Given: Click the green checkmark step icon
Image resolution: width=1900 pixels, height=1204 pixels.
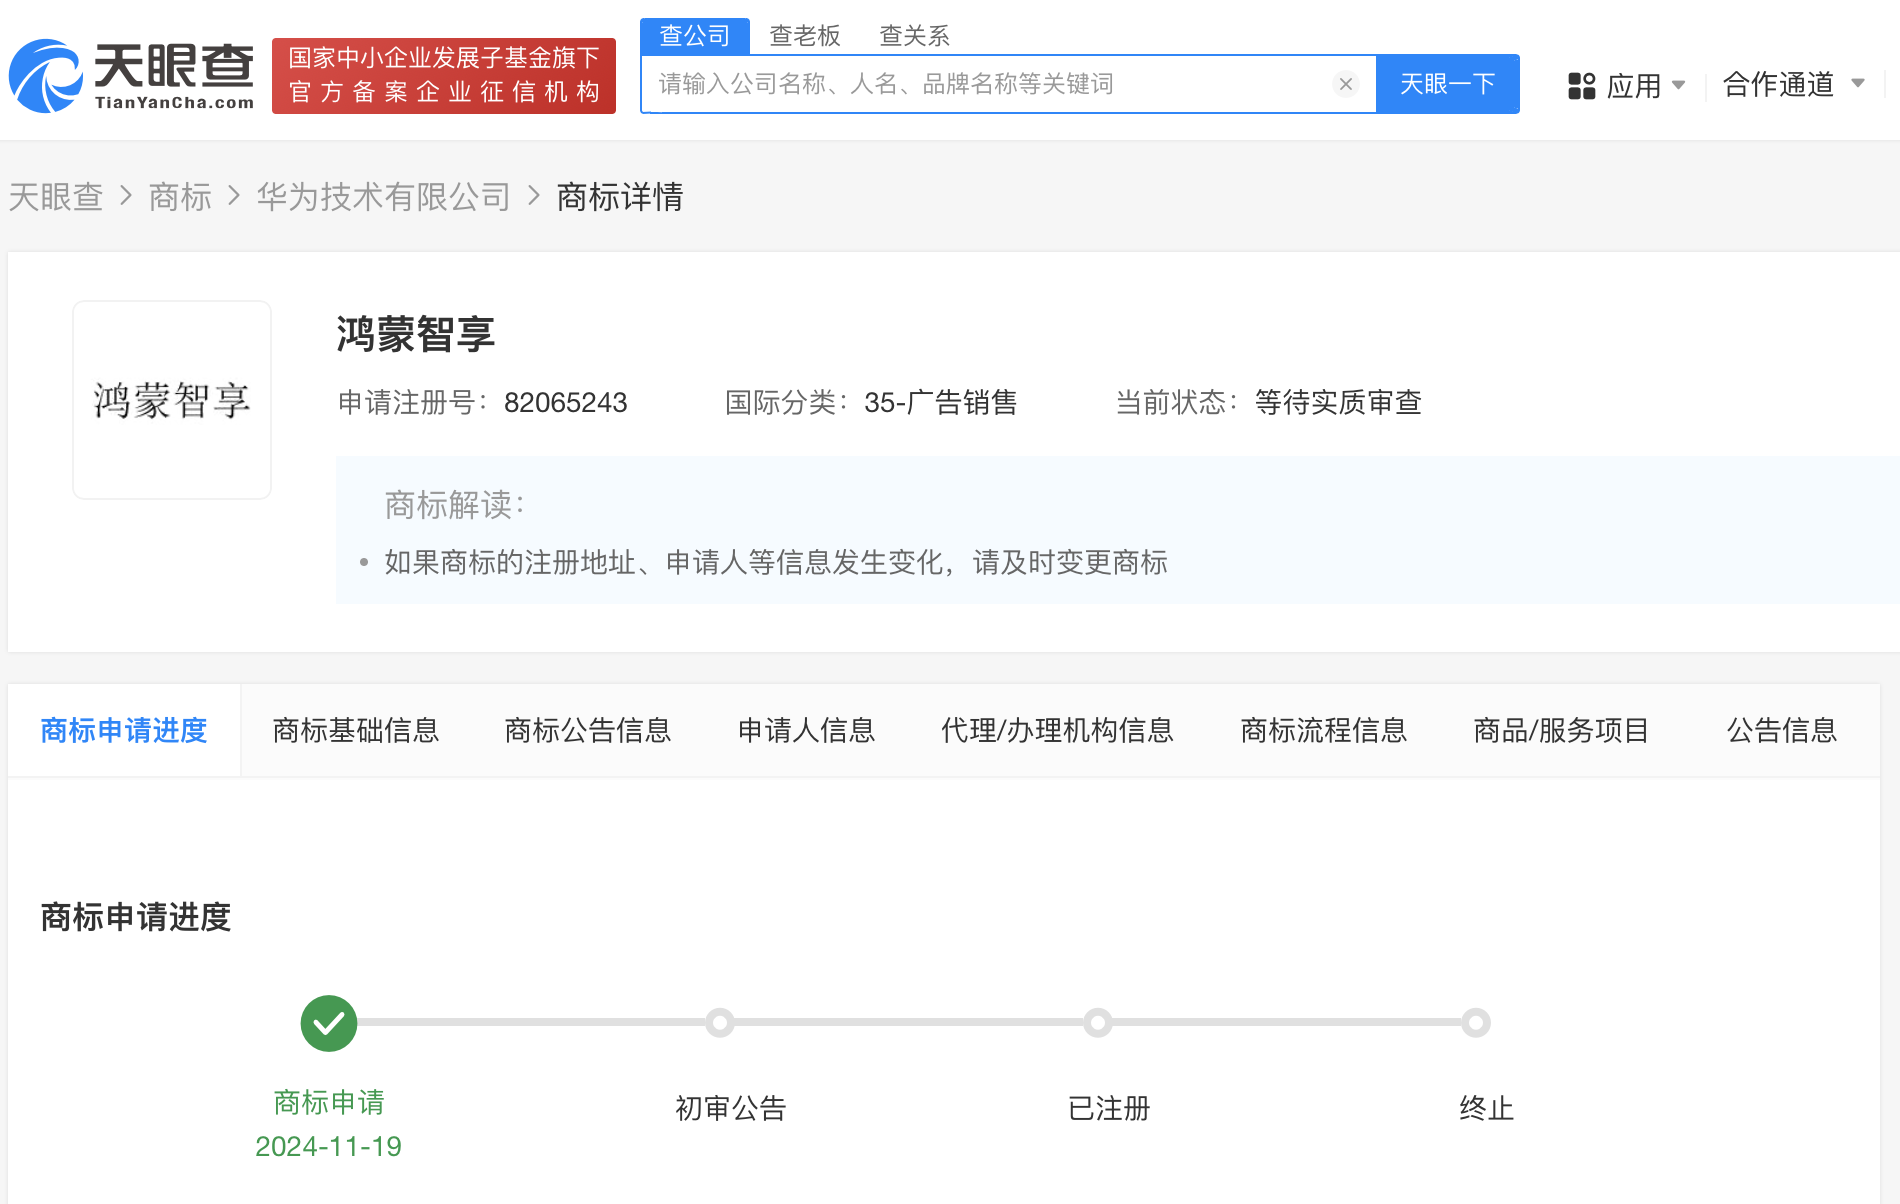Looking at the screenshot, I should point(329,1023).
